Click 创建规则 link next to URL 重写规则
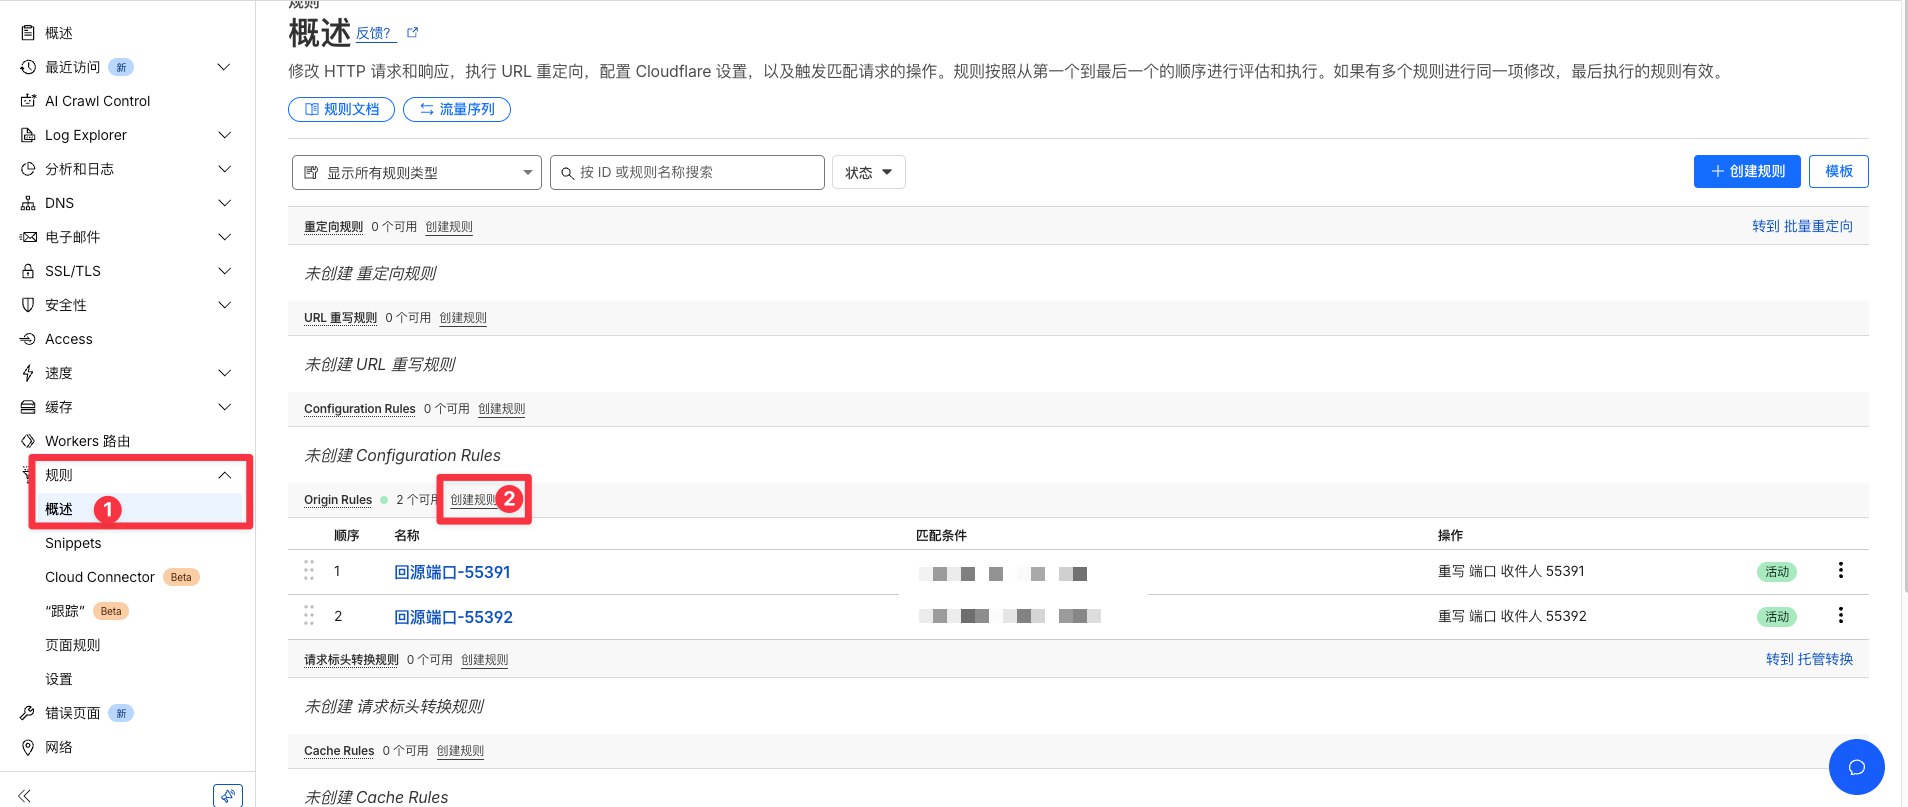 463,317
